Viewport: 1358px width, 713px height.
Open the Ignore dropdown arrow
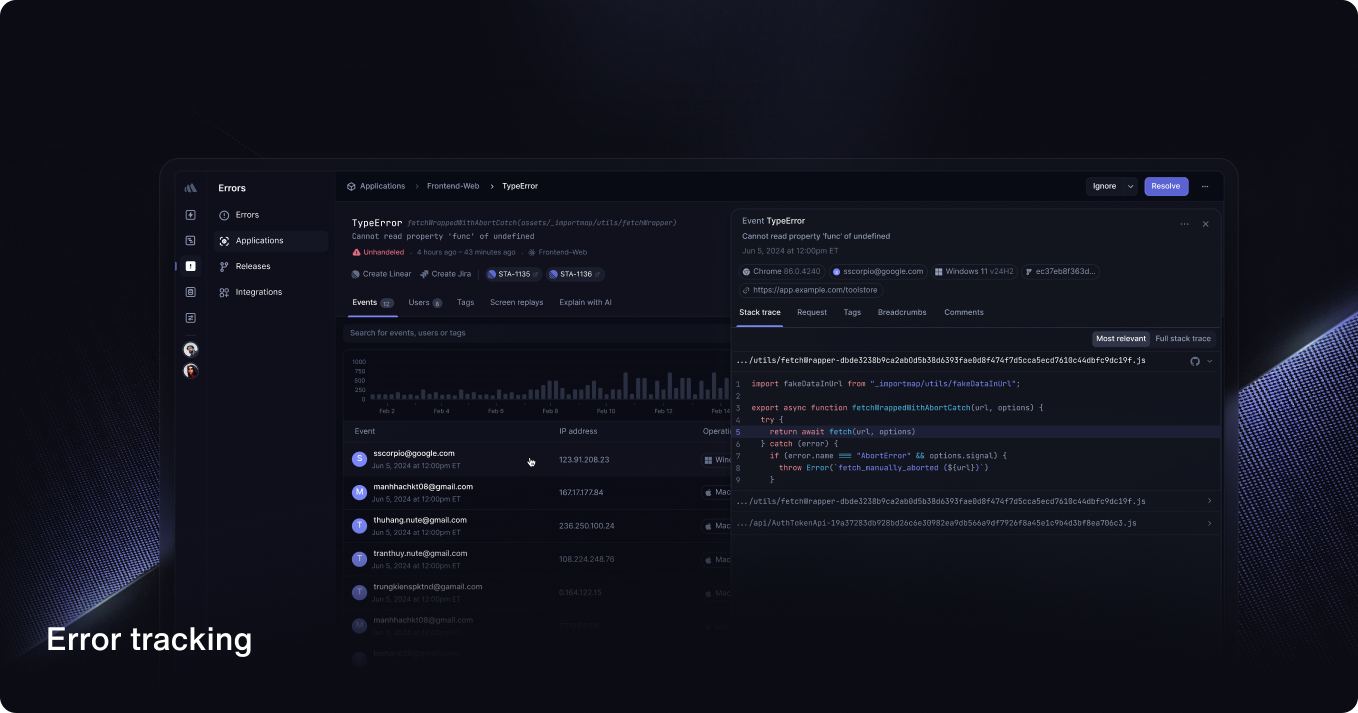[x=1130, y=186]
